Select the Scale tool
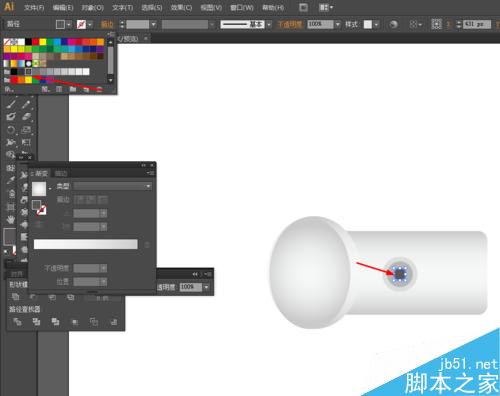The height and width of the screenshot is (396, 500). click(x=26, y=129)
